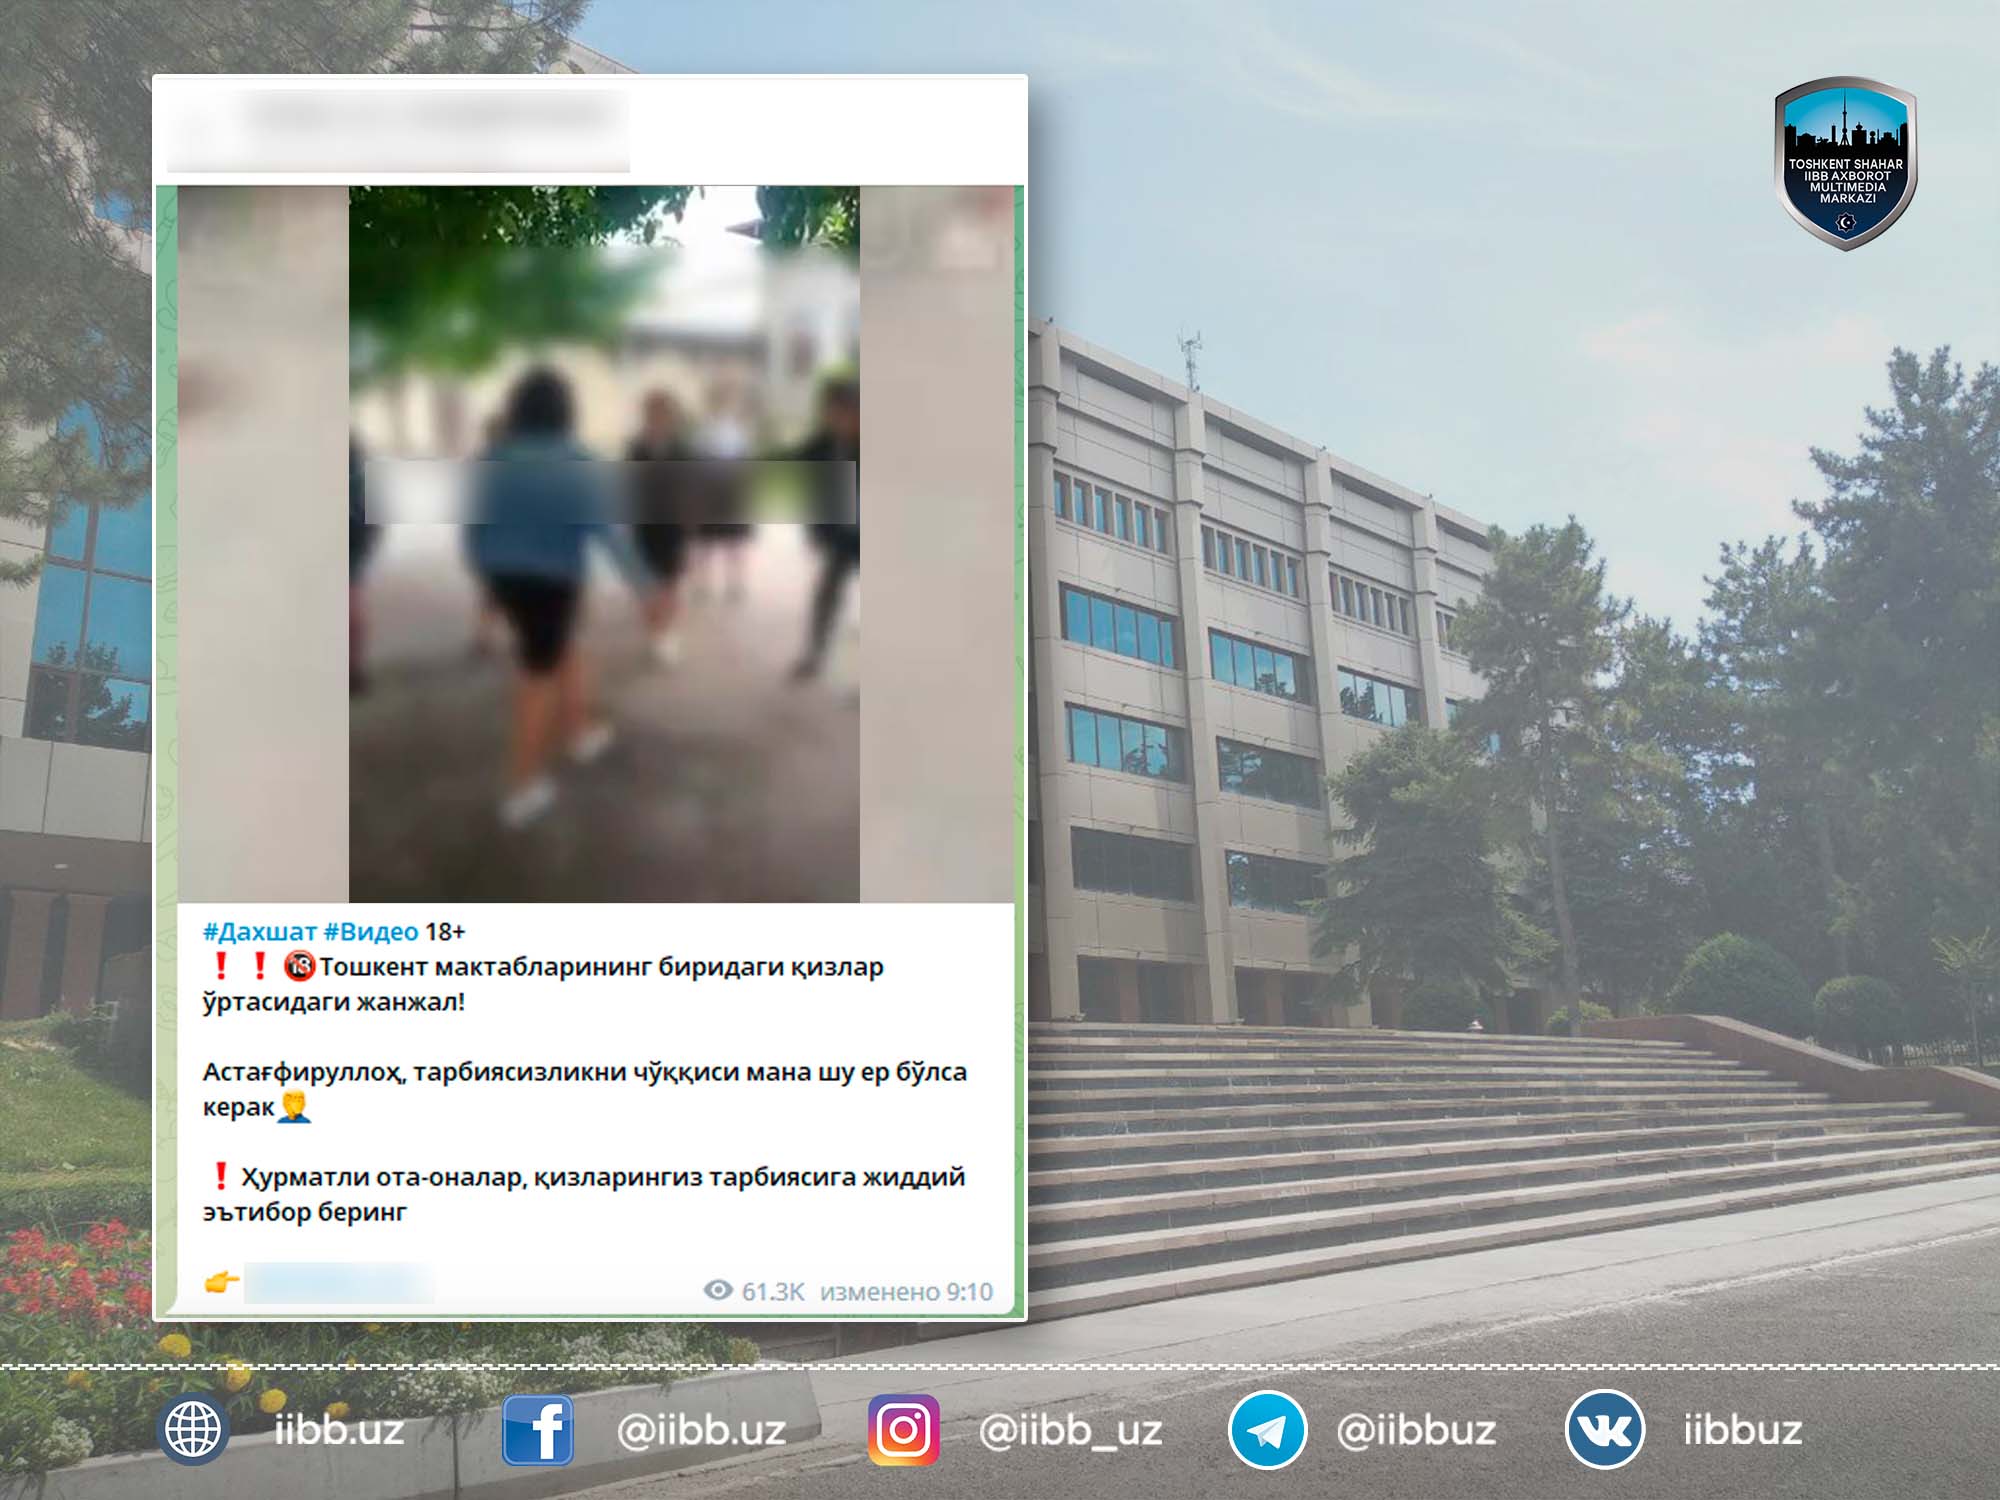Click the eye views icon
The height and width of the screenshot is (1500, 2000).
718,1290
